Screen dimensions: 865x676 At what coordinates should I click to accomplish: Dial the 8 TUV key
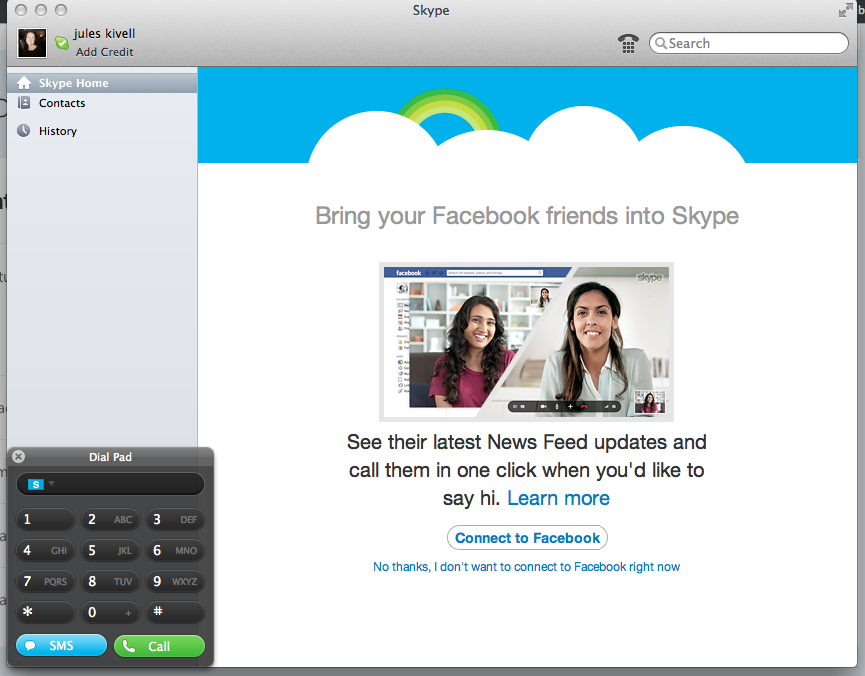click(110, 581)
